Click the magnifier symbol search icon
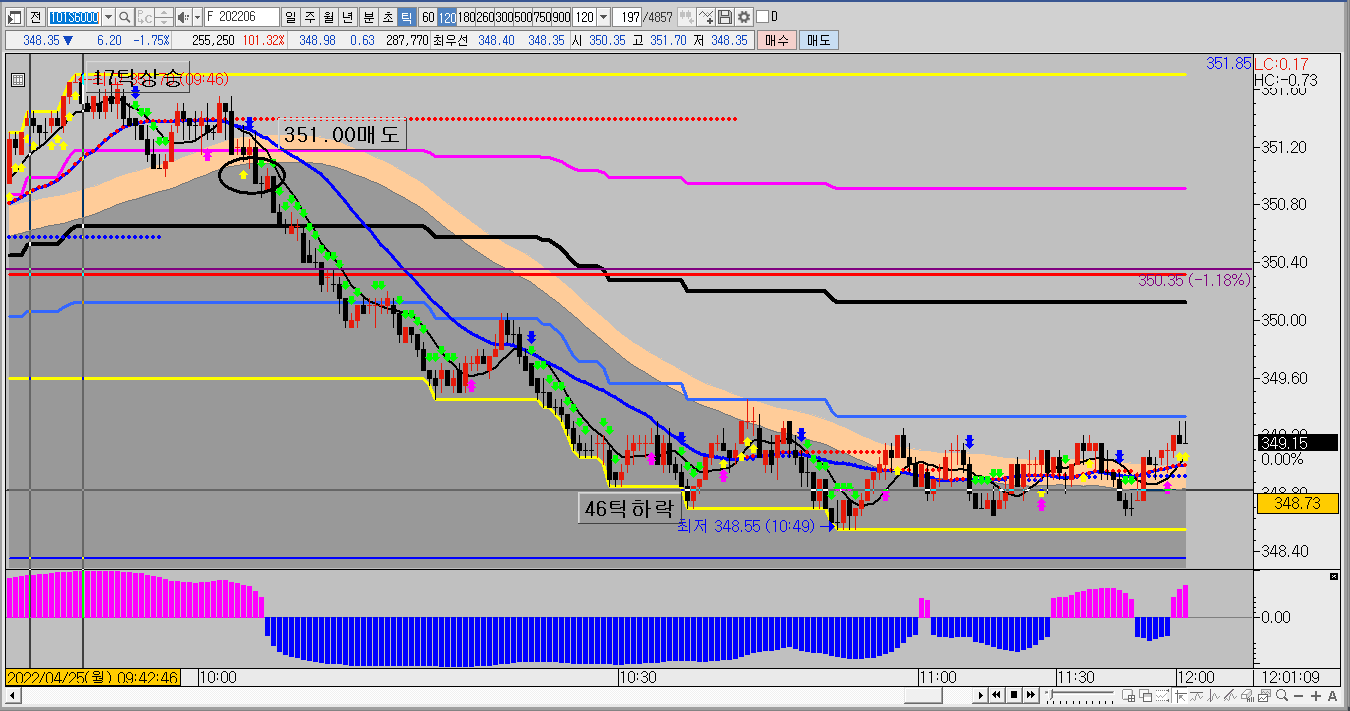This screenshot has width=1350, height=711. 124,17
